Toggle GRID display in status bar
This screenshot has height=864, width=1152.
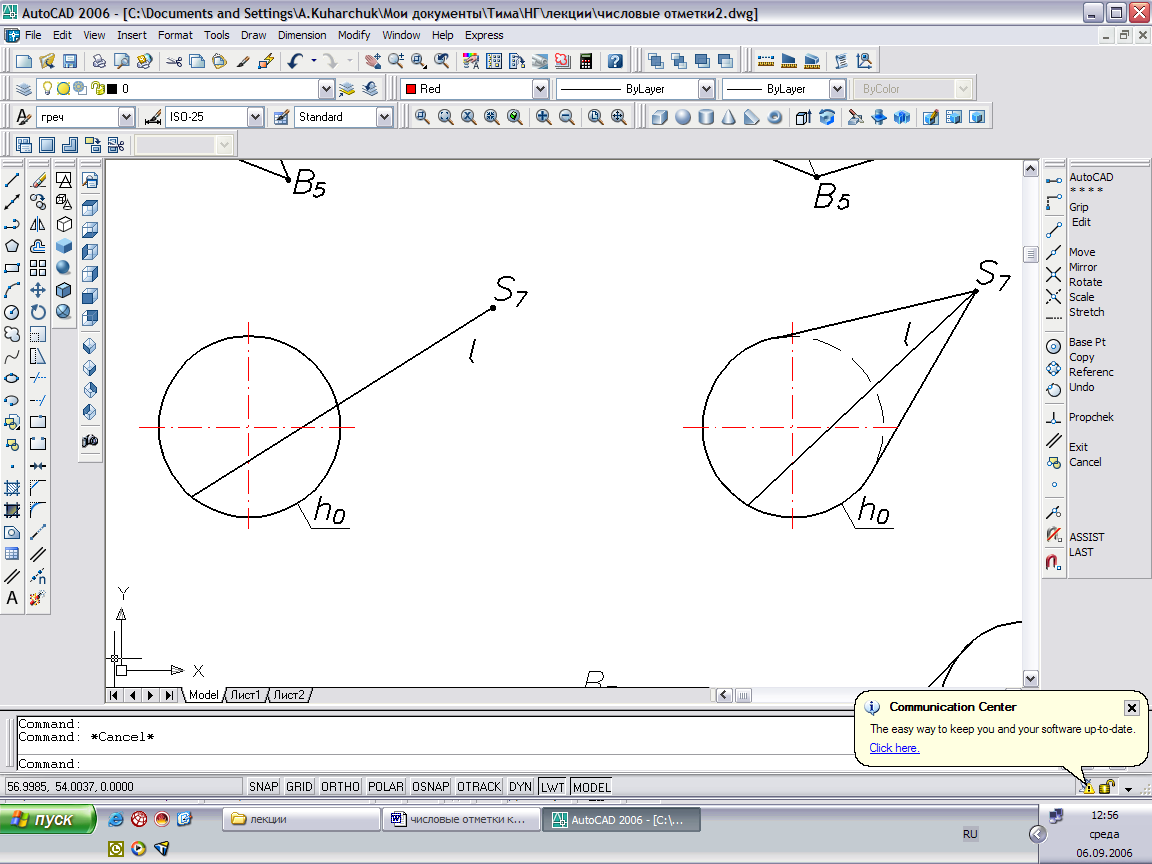299,787
